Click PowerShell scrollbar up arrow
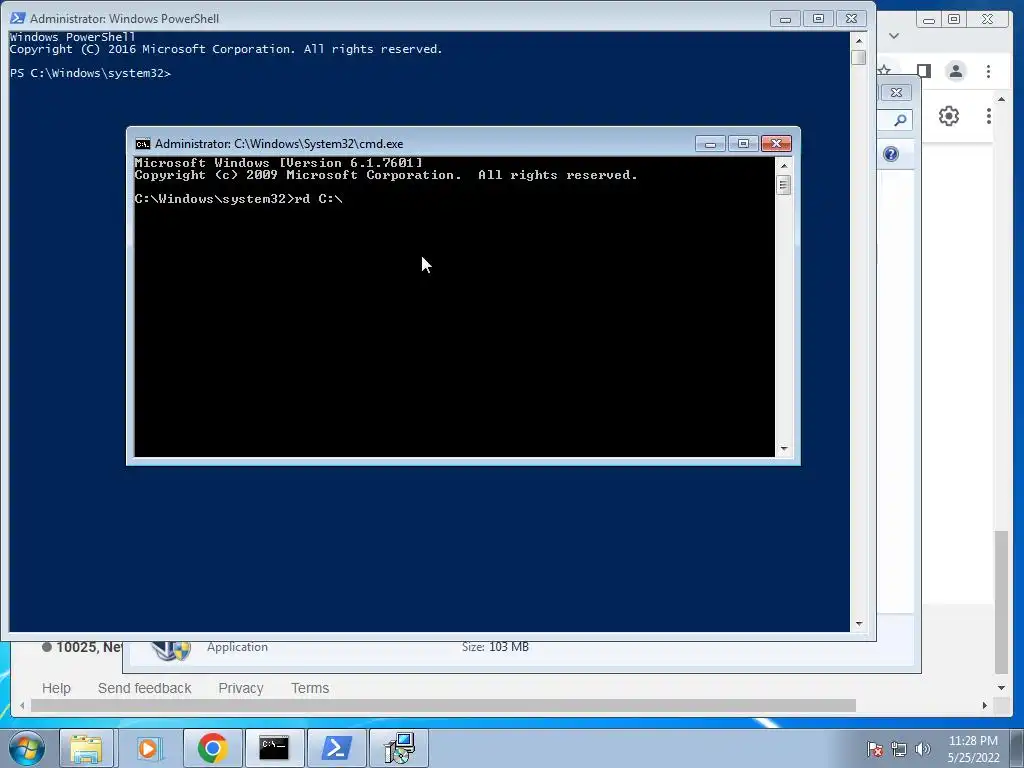 point(859,41)
